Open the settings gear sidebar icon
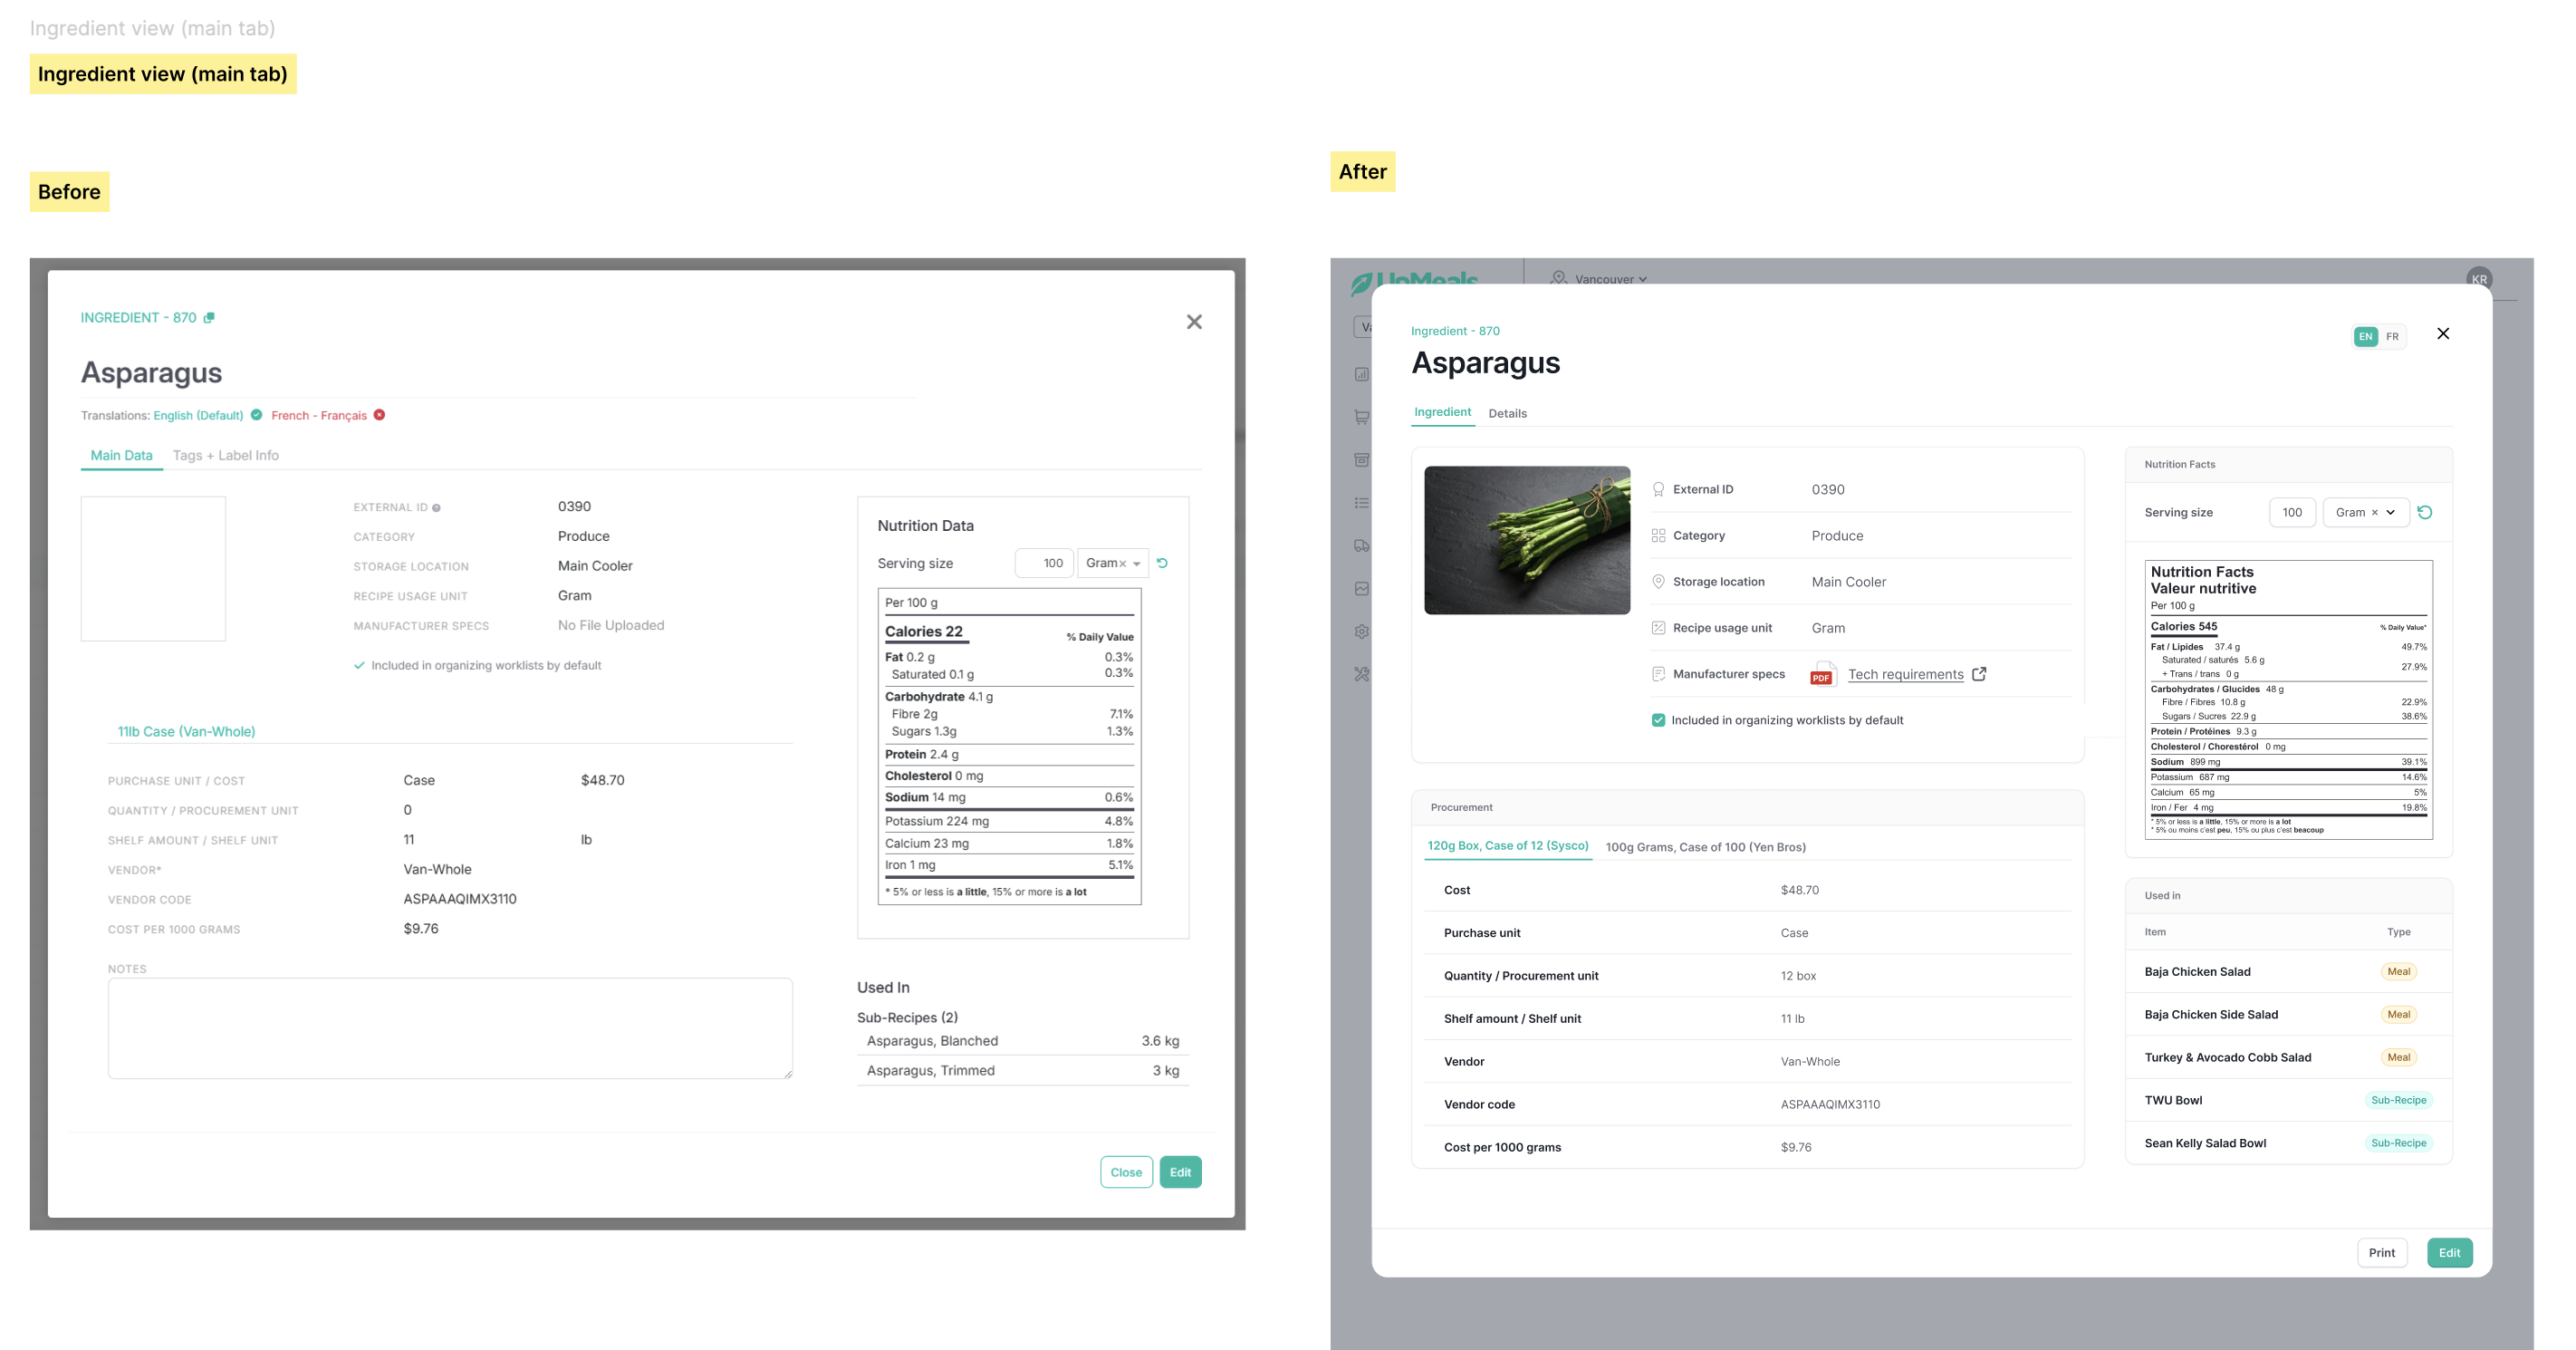 point(1361,632)
